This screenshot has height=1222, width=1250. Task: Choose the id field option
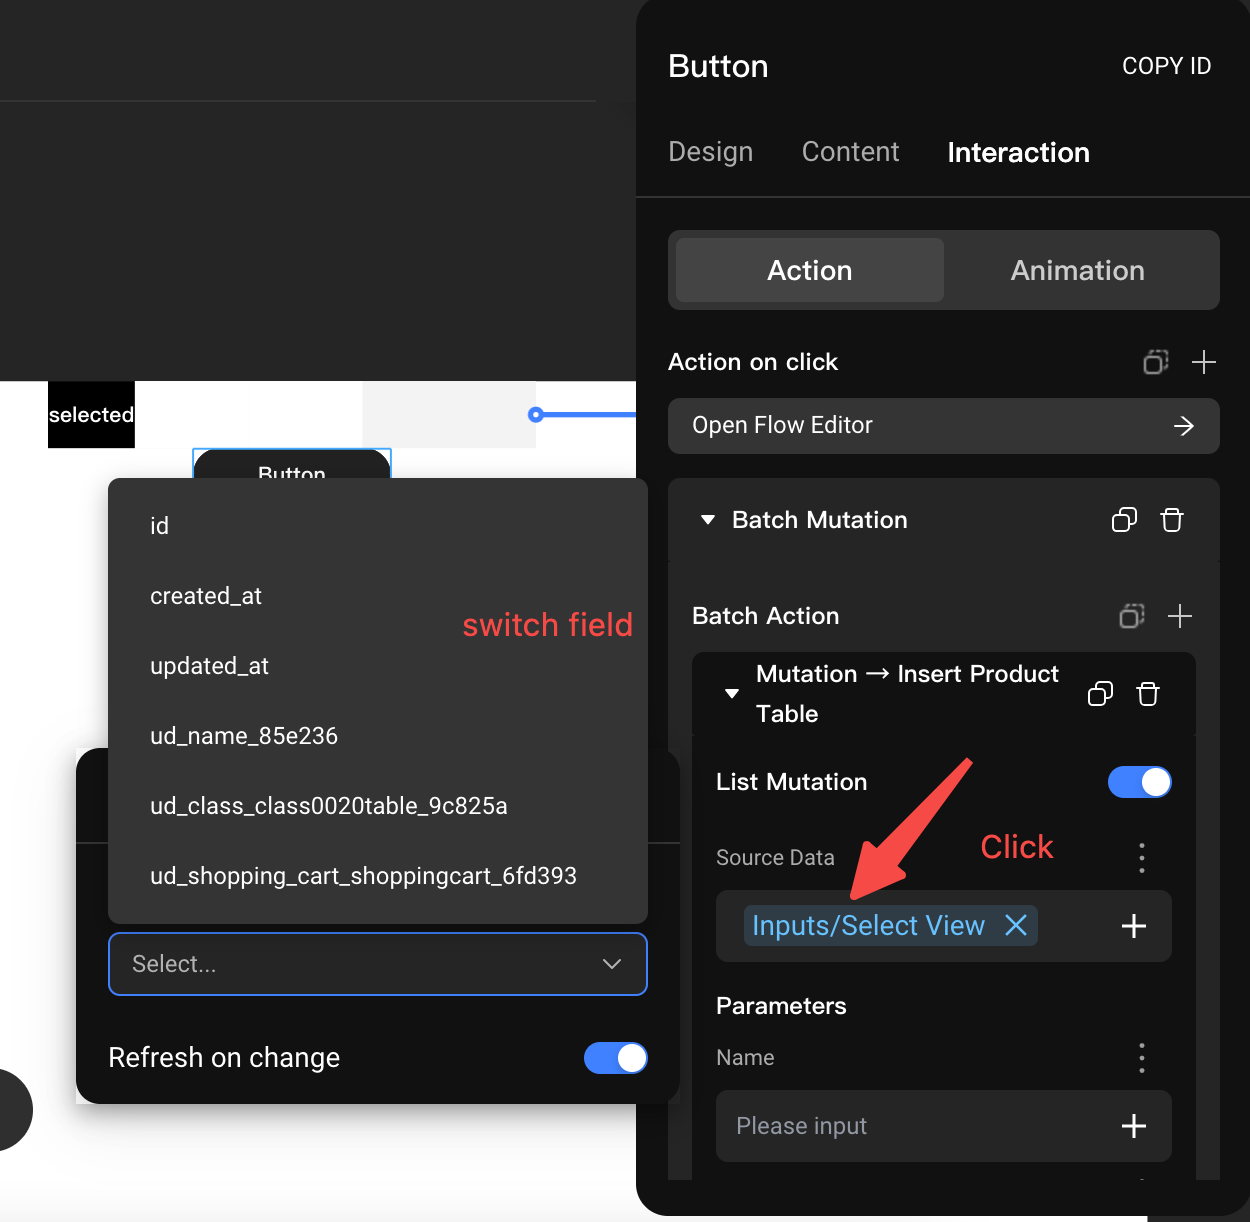378,526
